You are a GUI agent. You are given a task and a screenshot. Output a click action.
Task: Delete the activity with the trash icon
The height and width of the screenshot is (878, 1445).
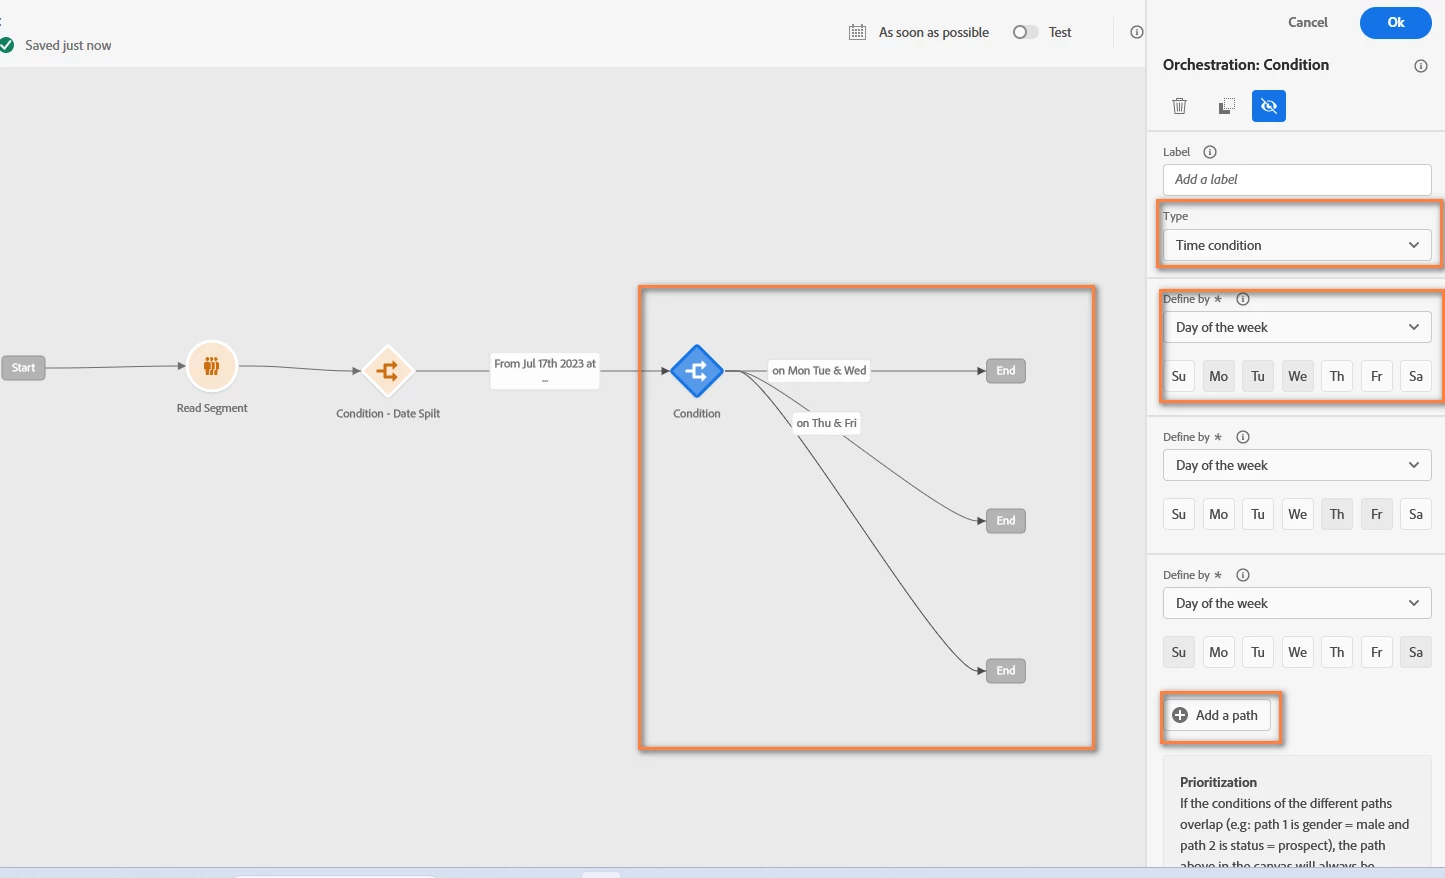(x=1180, y=106)
